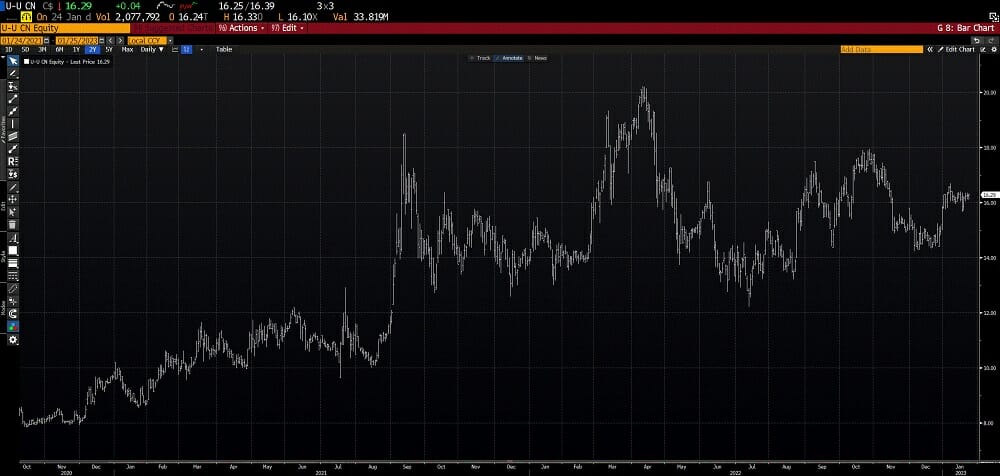This screenshot has width=1000, height=476.
Task: Toggle the Track option
Action: pyautogui.click(x=482, y=58)
